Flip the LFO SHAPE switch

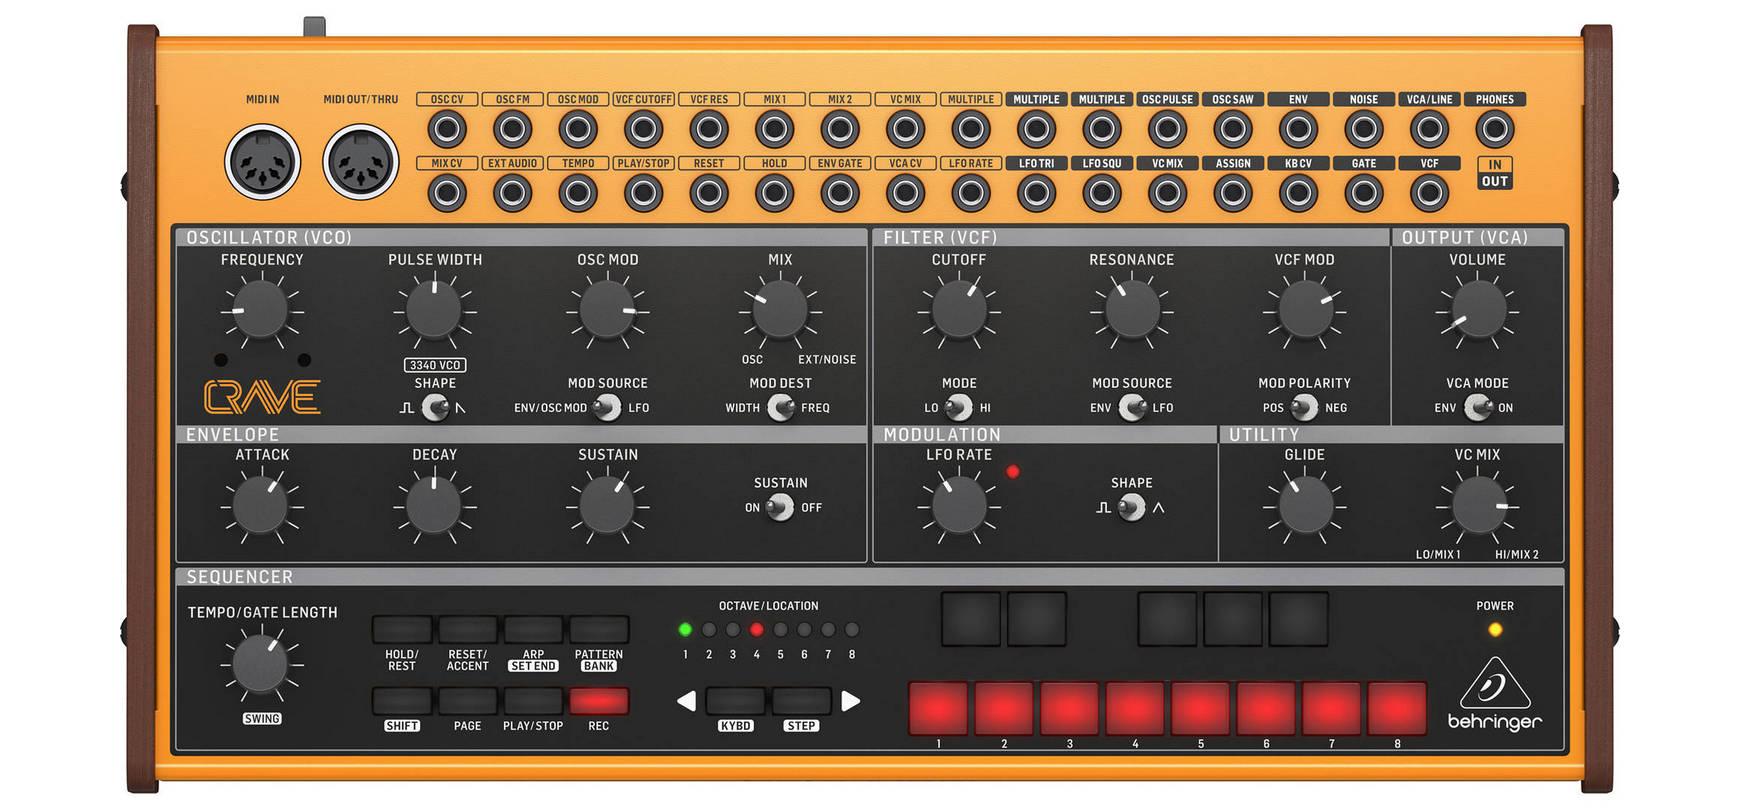[x=1132, y=507]
